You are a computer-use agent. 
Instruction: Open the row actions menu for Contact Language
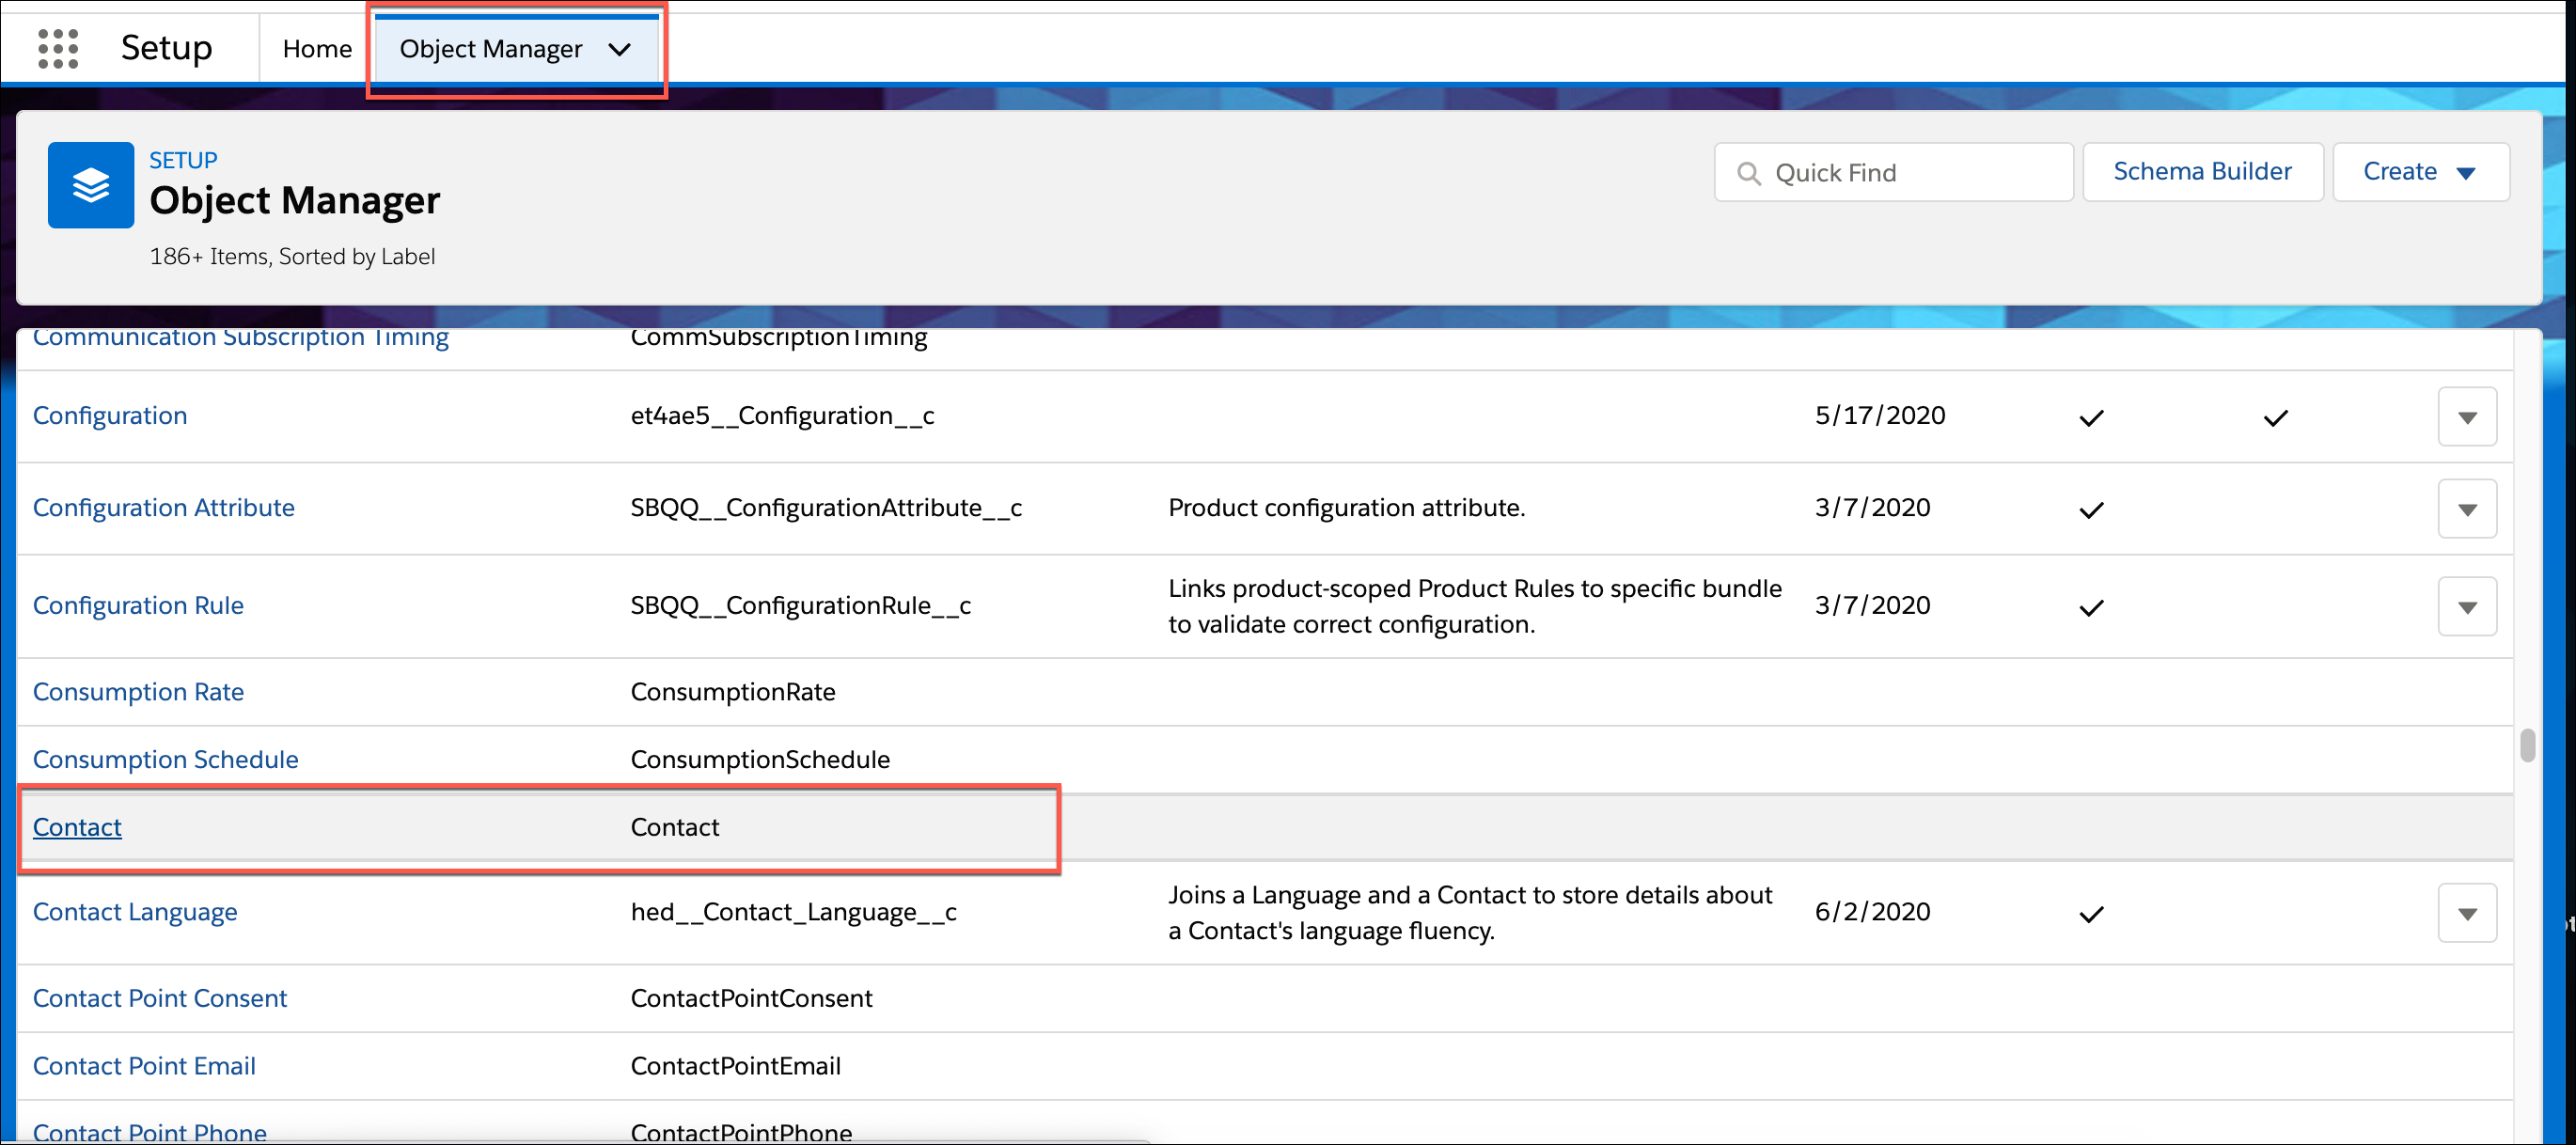tap(2467, 913)
